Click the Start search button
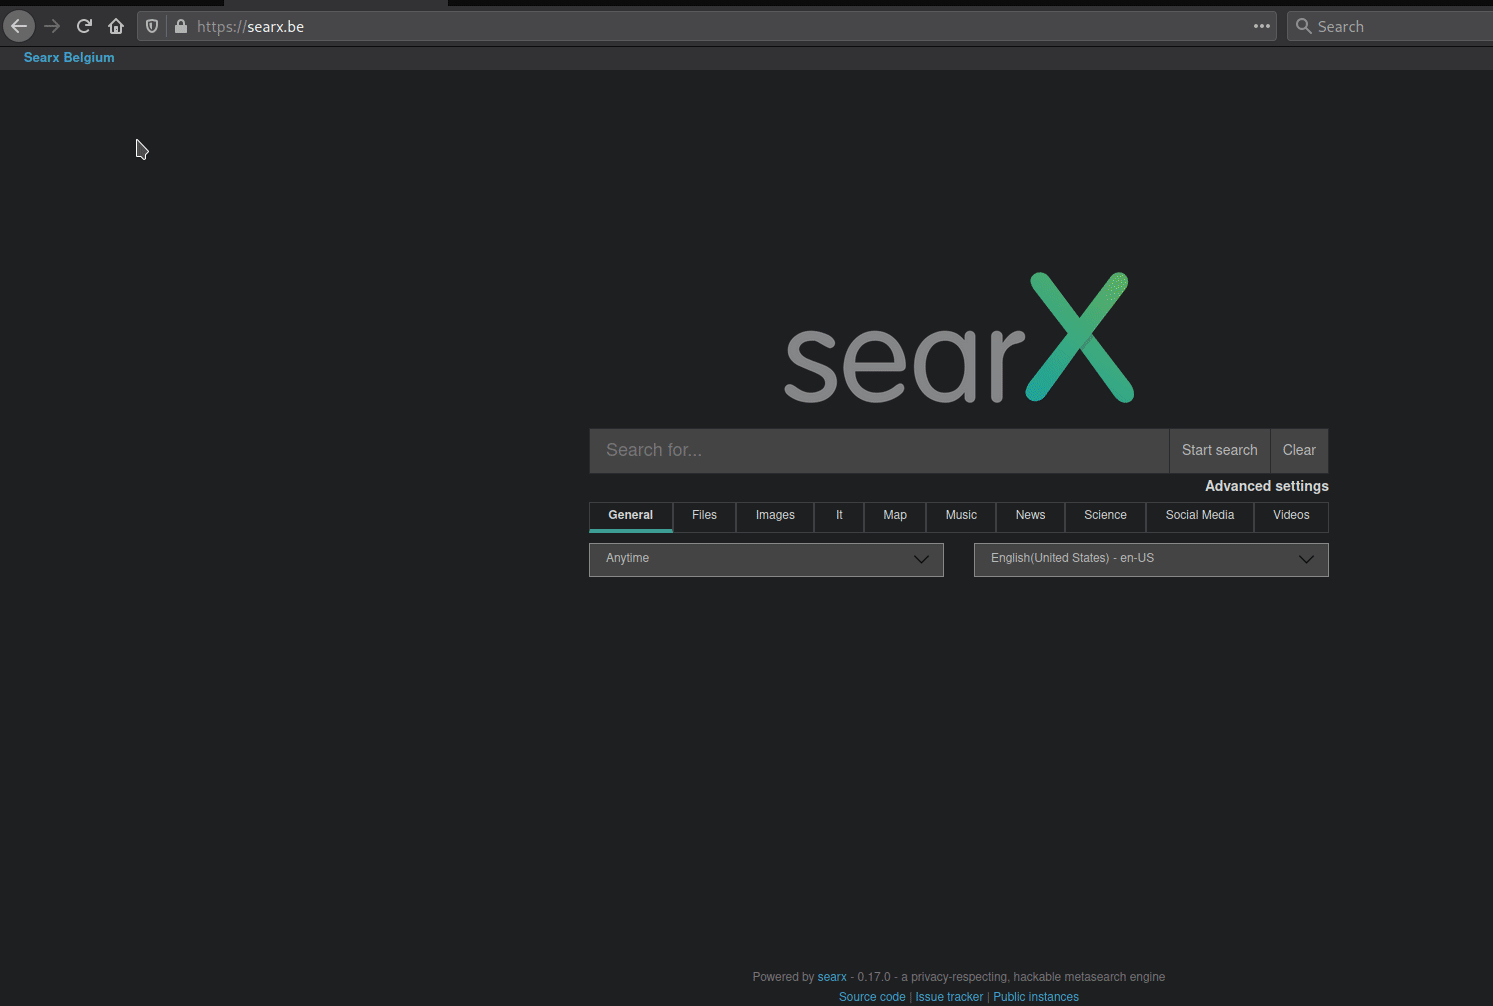 pyautogui.click(x=1219, y=450)
